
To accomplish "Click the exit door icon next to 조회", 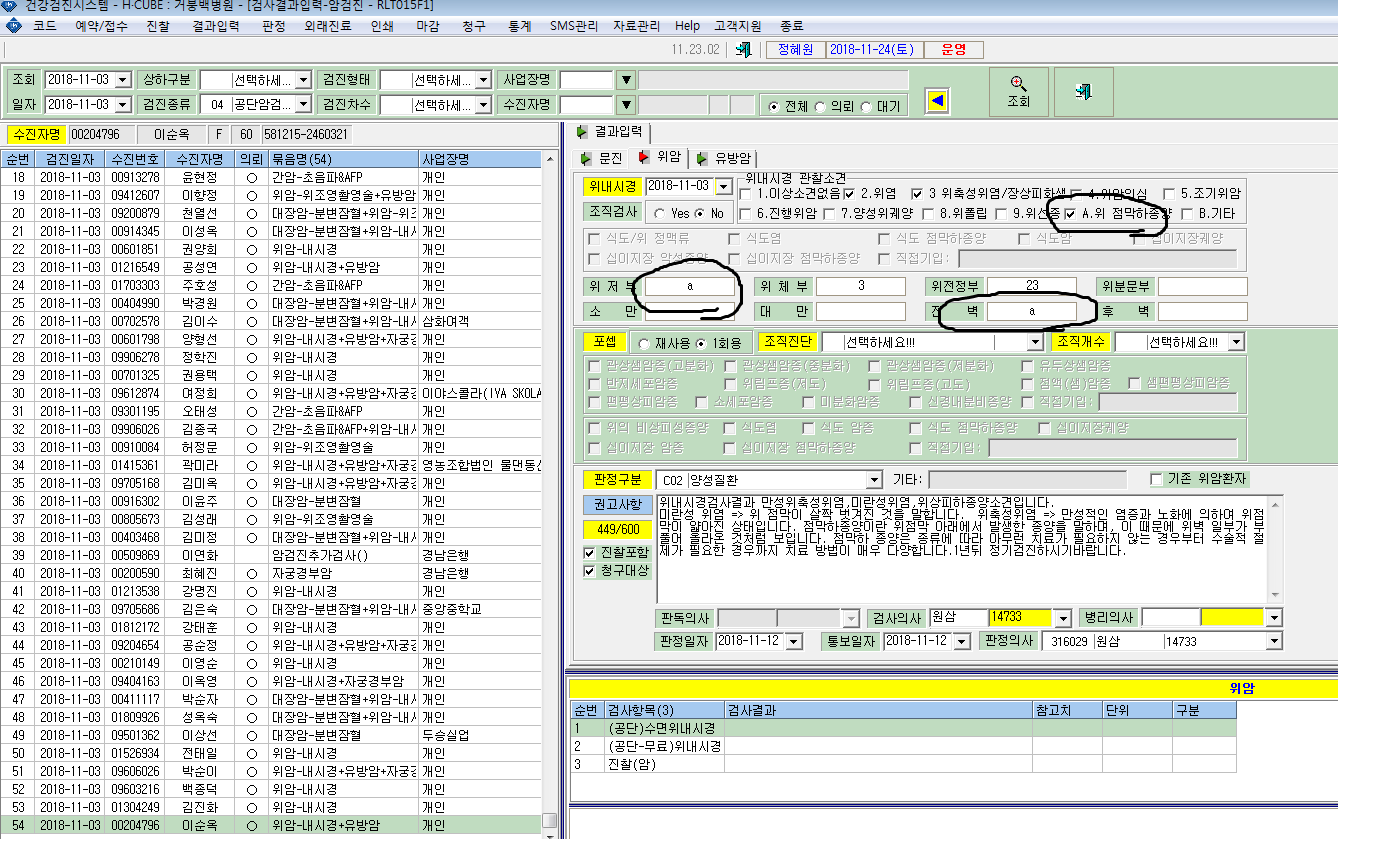I will point(1083,92).
